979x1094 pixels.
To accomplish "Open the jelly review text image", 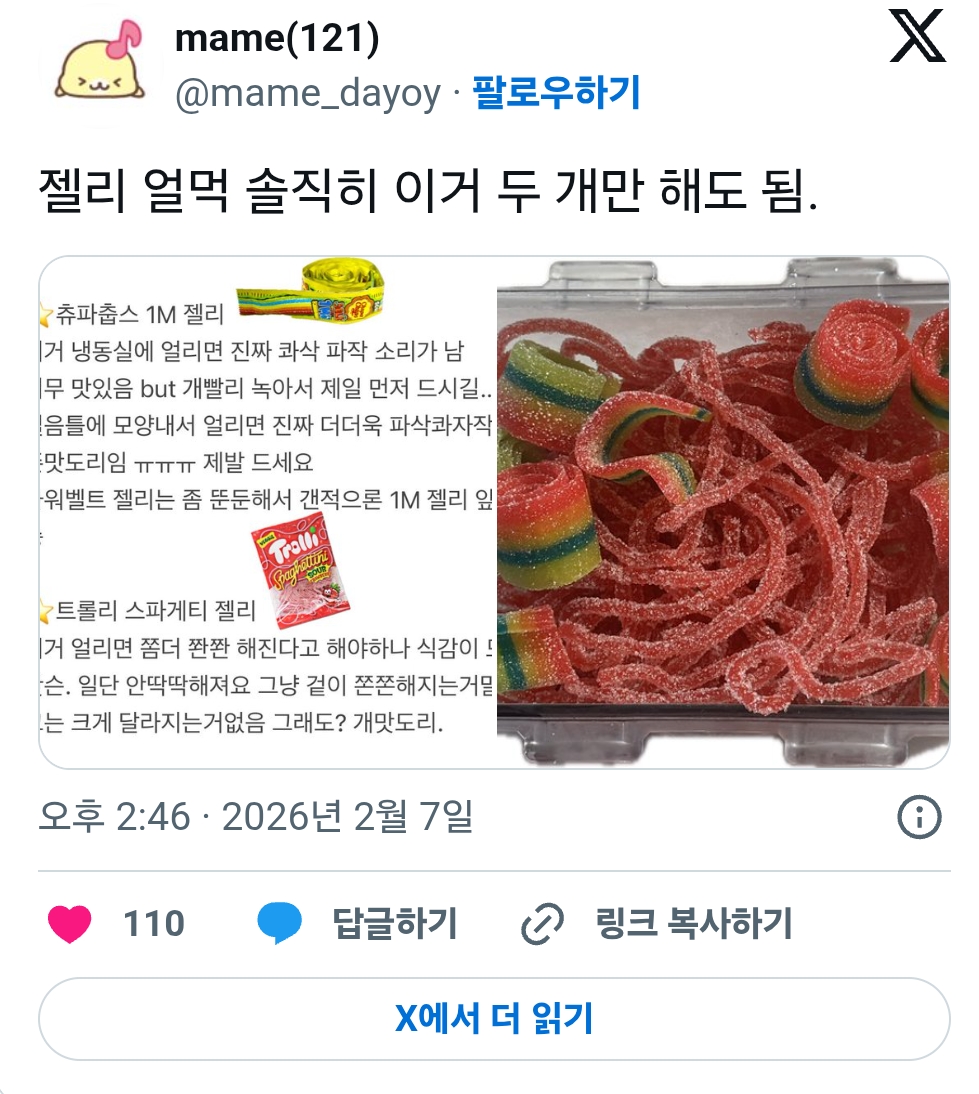I will 267,513.
